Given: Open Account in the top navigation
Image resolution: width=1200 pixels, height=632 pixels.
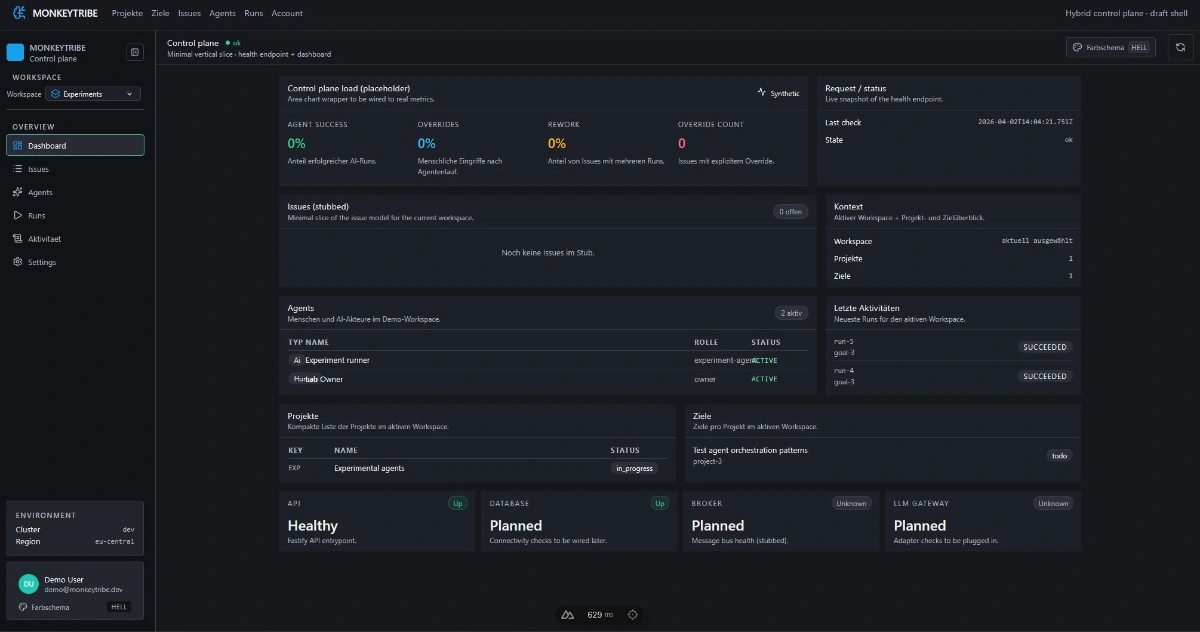Looking at the screenshot, I should pos(287,13).
